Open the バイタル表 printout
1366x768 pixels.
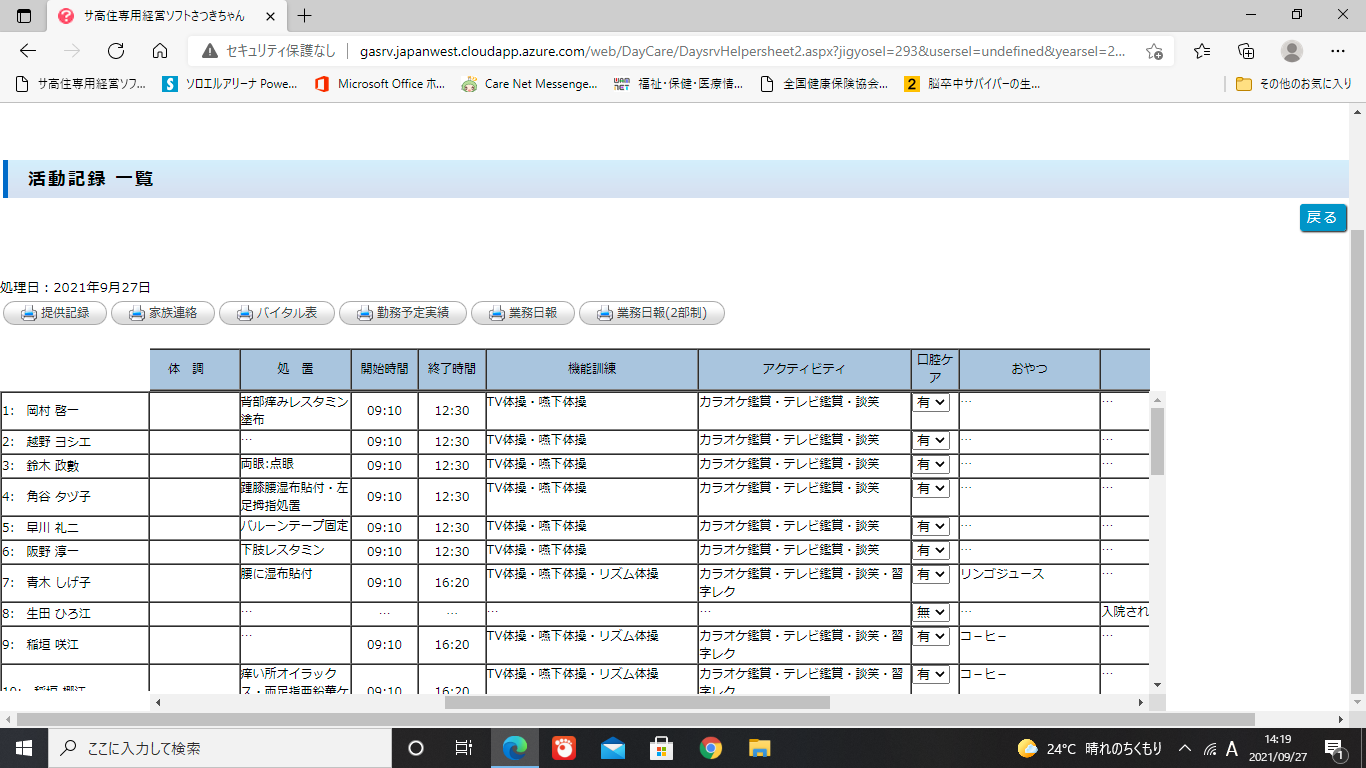[275, 313]
